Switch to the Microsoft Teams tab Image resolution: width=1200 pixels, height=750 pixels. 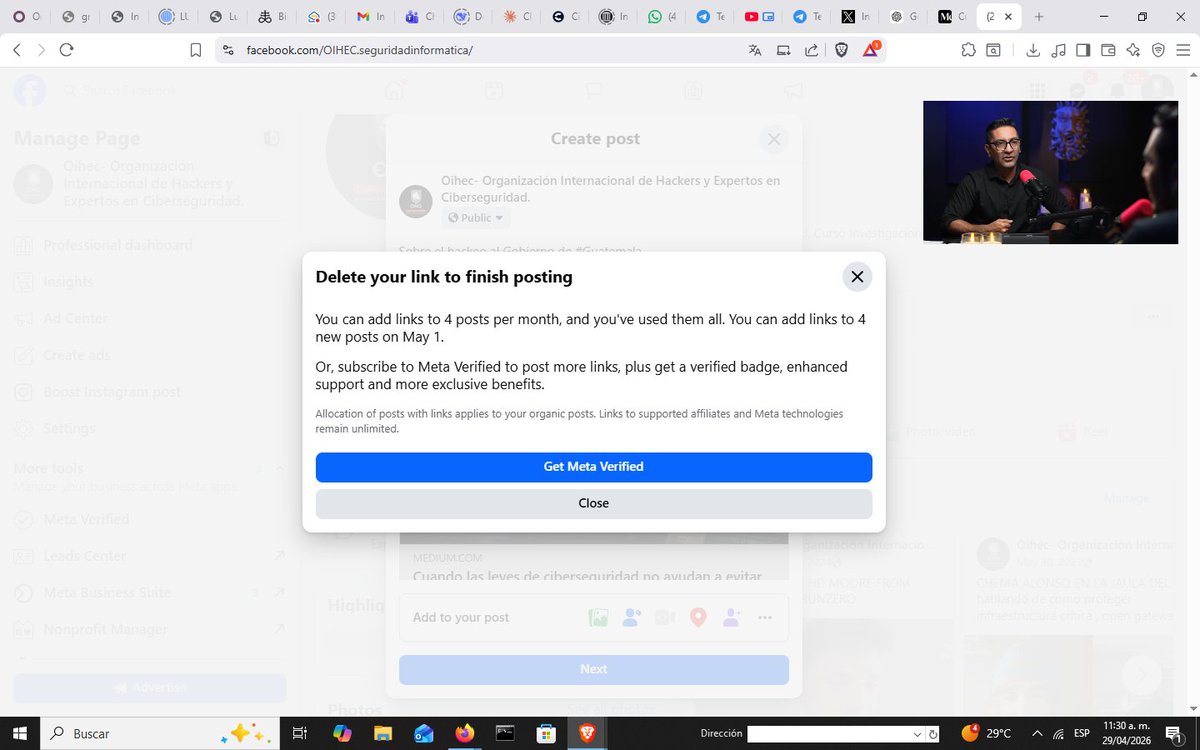tap(419, 17)
